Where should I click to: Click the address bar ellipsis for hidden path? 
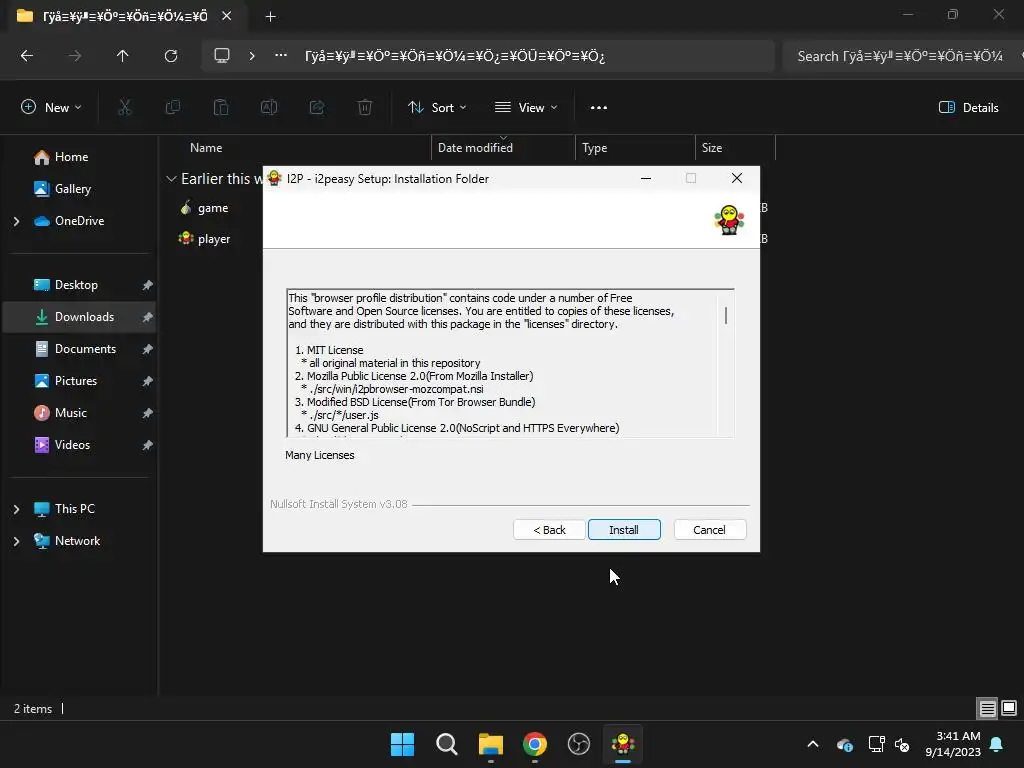(x=281, y=56)
